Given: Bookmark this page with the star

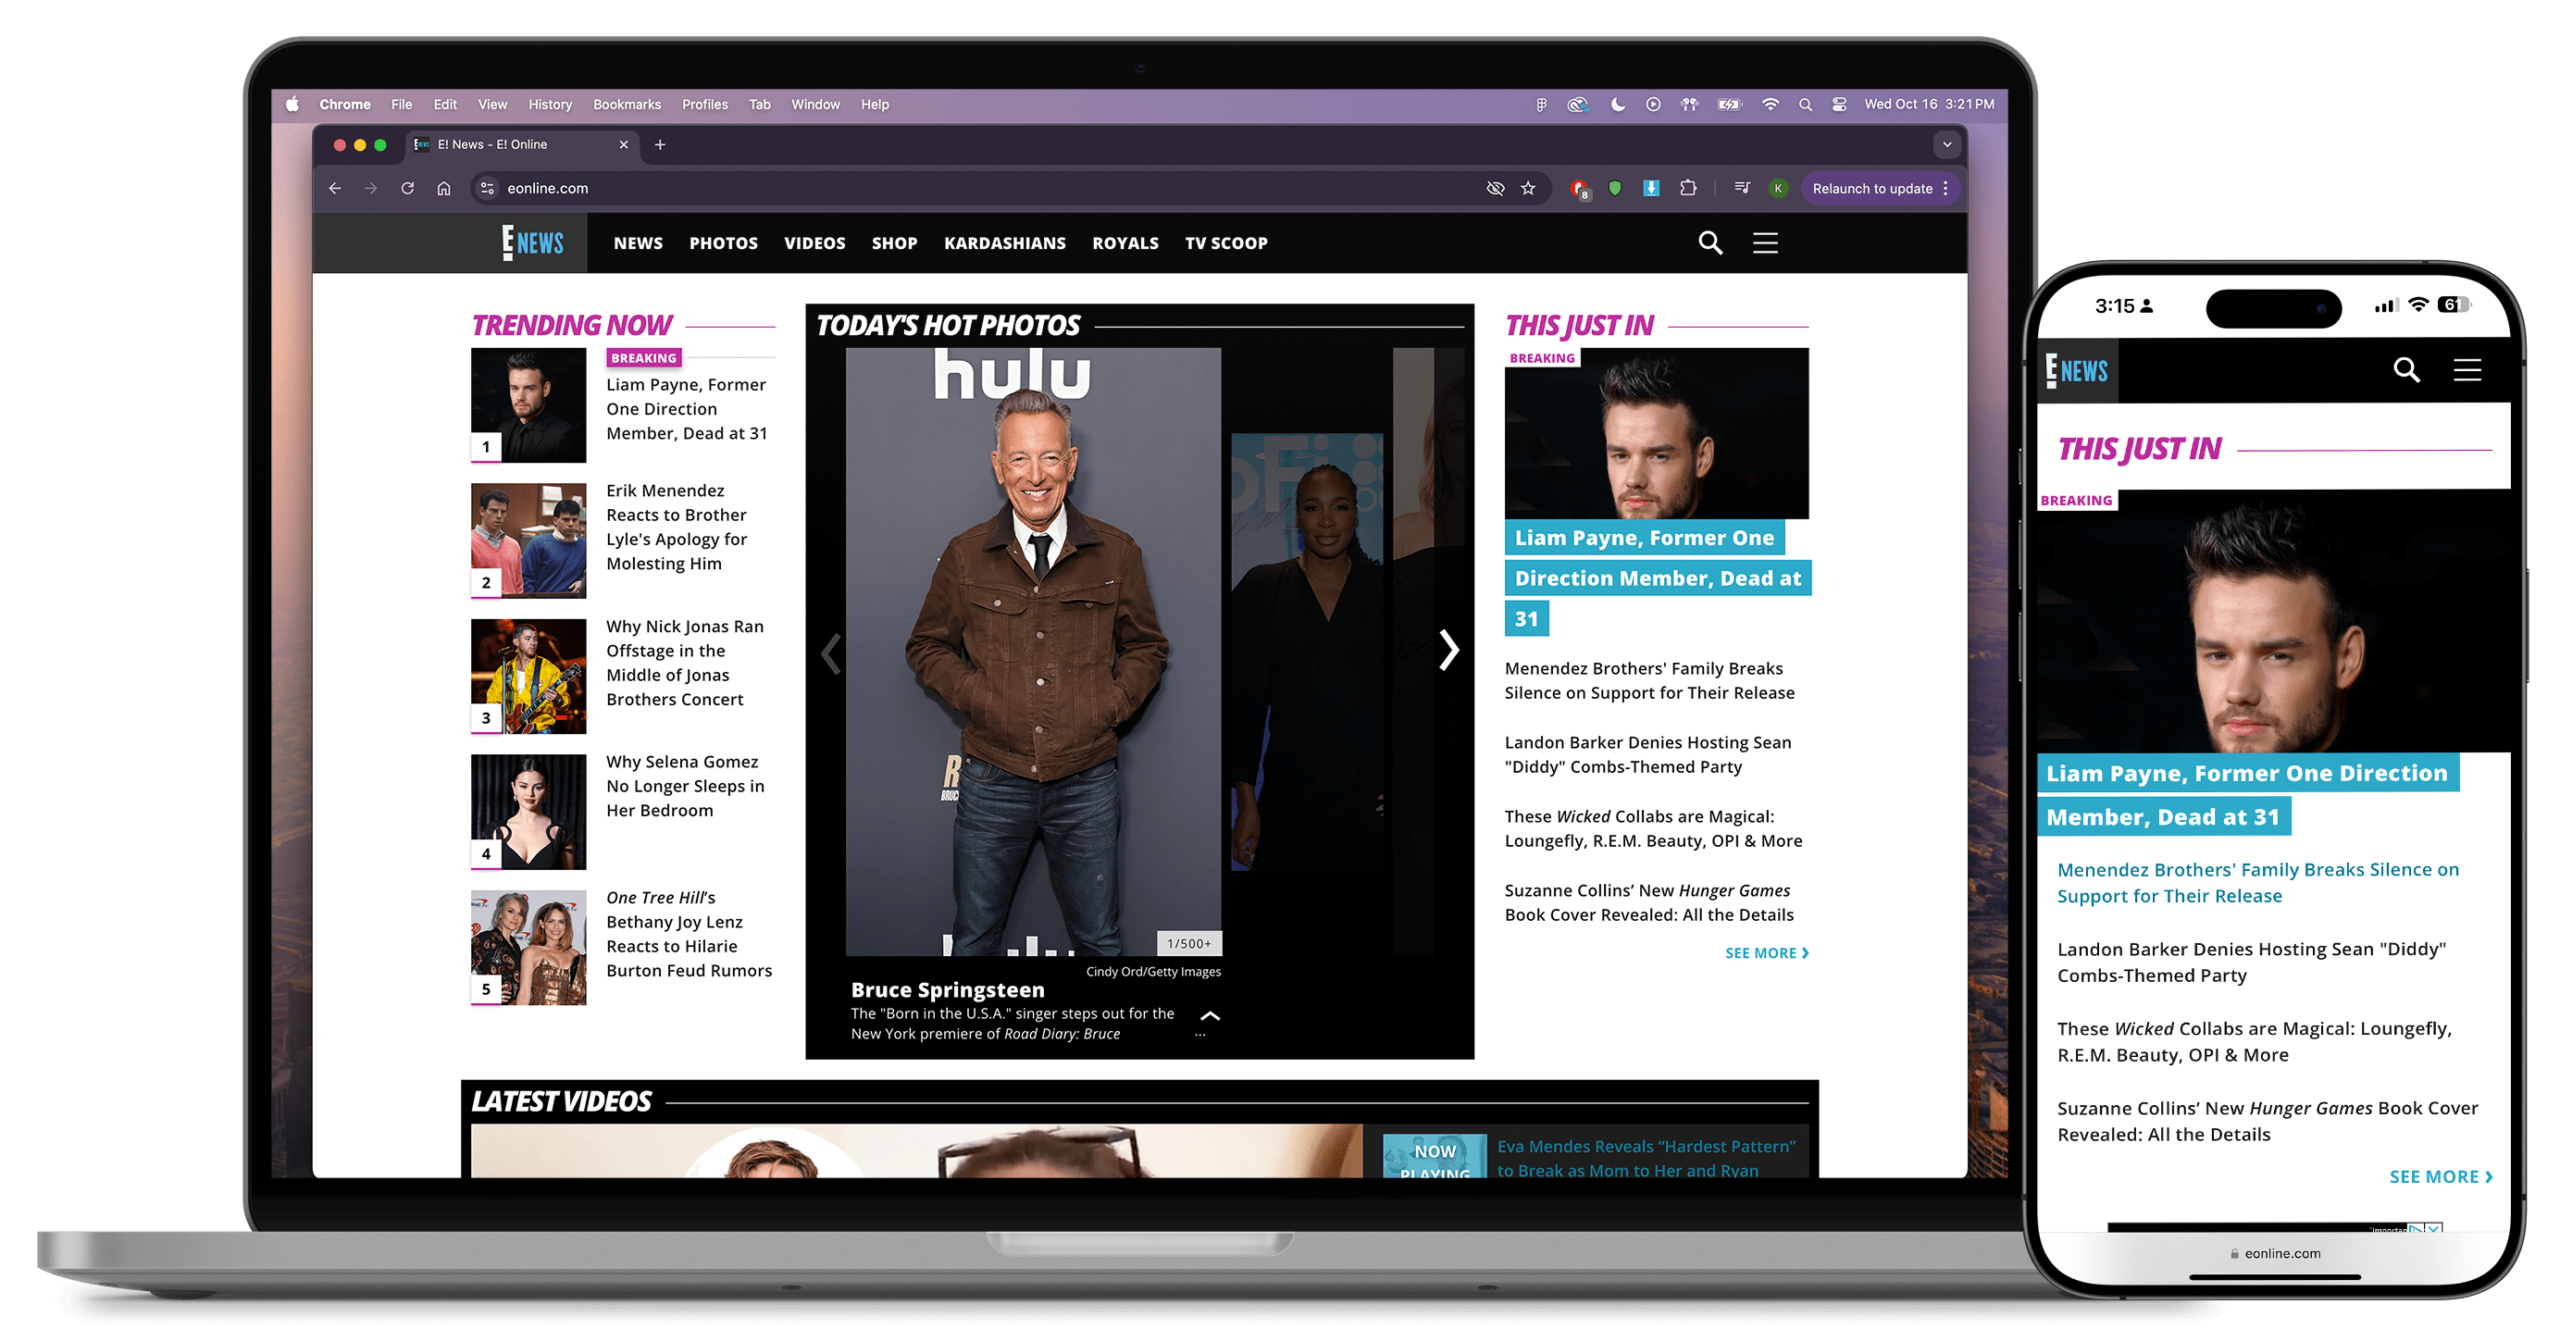Looking at the screenshot, I should pos(1528,188).
